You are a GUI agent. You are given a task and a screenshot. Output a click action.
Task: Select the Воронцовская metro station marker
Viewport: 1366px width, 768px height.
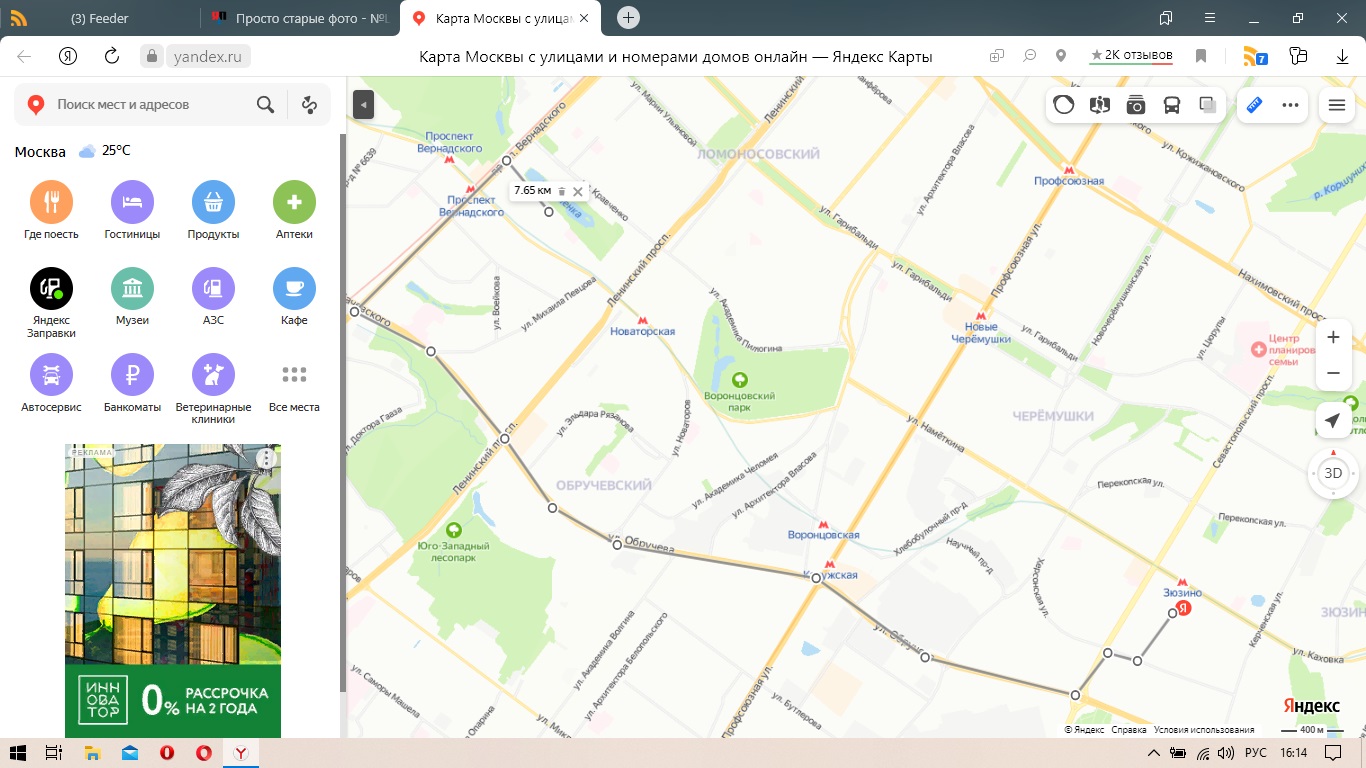[824, 530]
